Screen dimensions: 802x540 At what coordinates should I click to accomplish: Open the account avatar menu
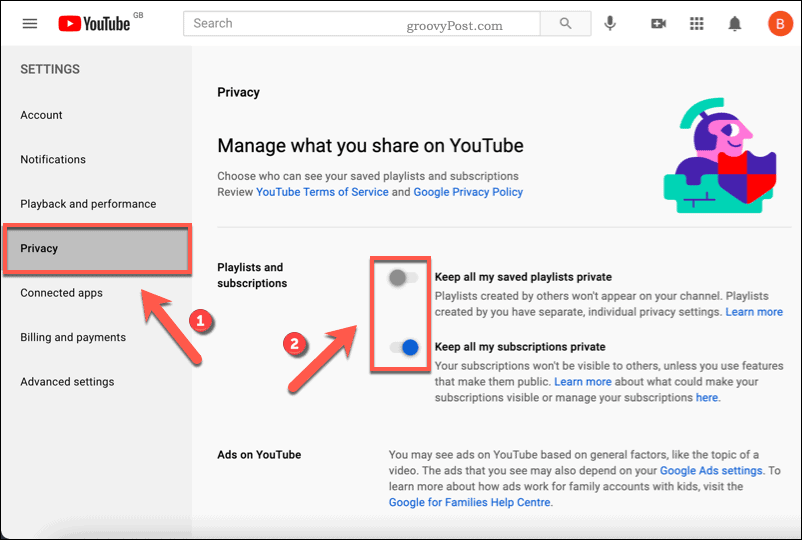click(780, 24)
